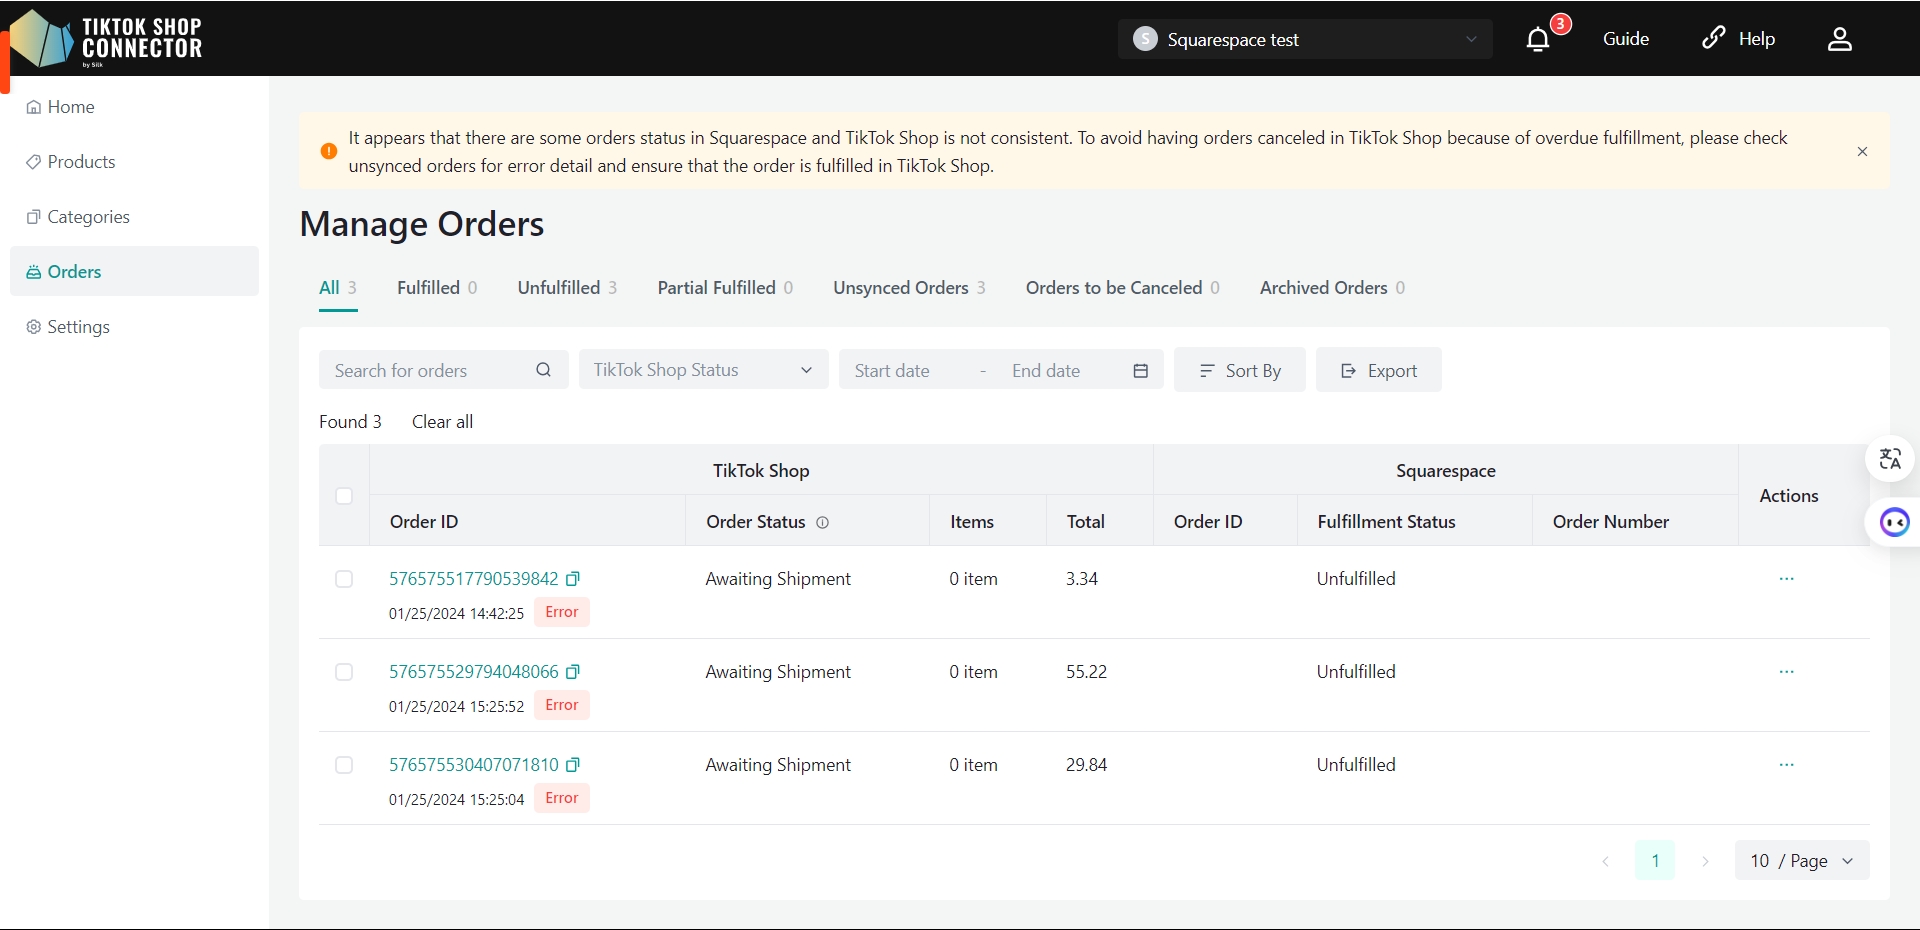The width and height of the screenshot is (1920, 930).
Task: Copy order ID 576575530407071810
Action: tap(573, 765)
